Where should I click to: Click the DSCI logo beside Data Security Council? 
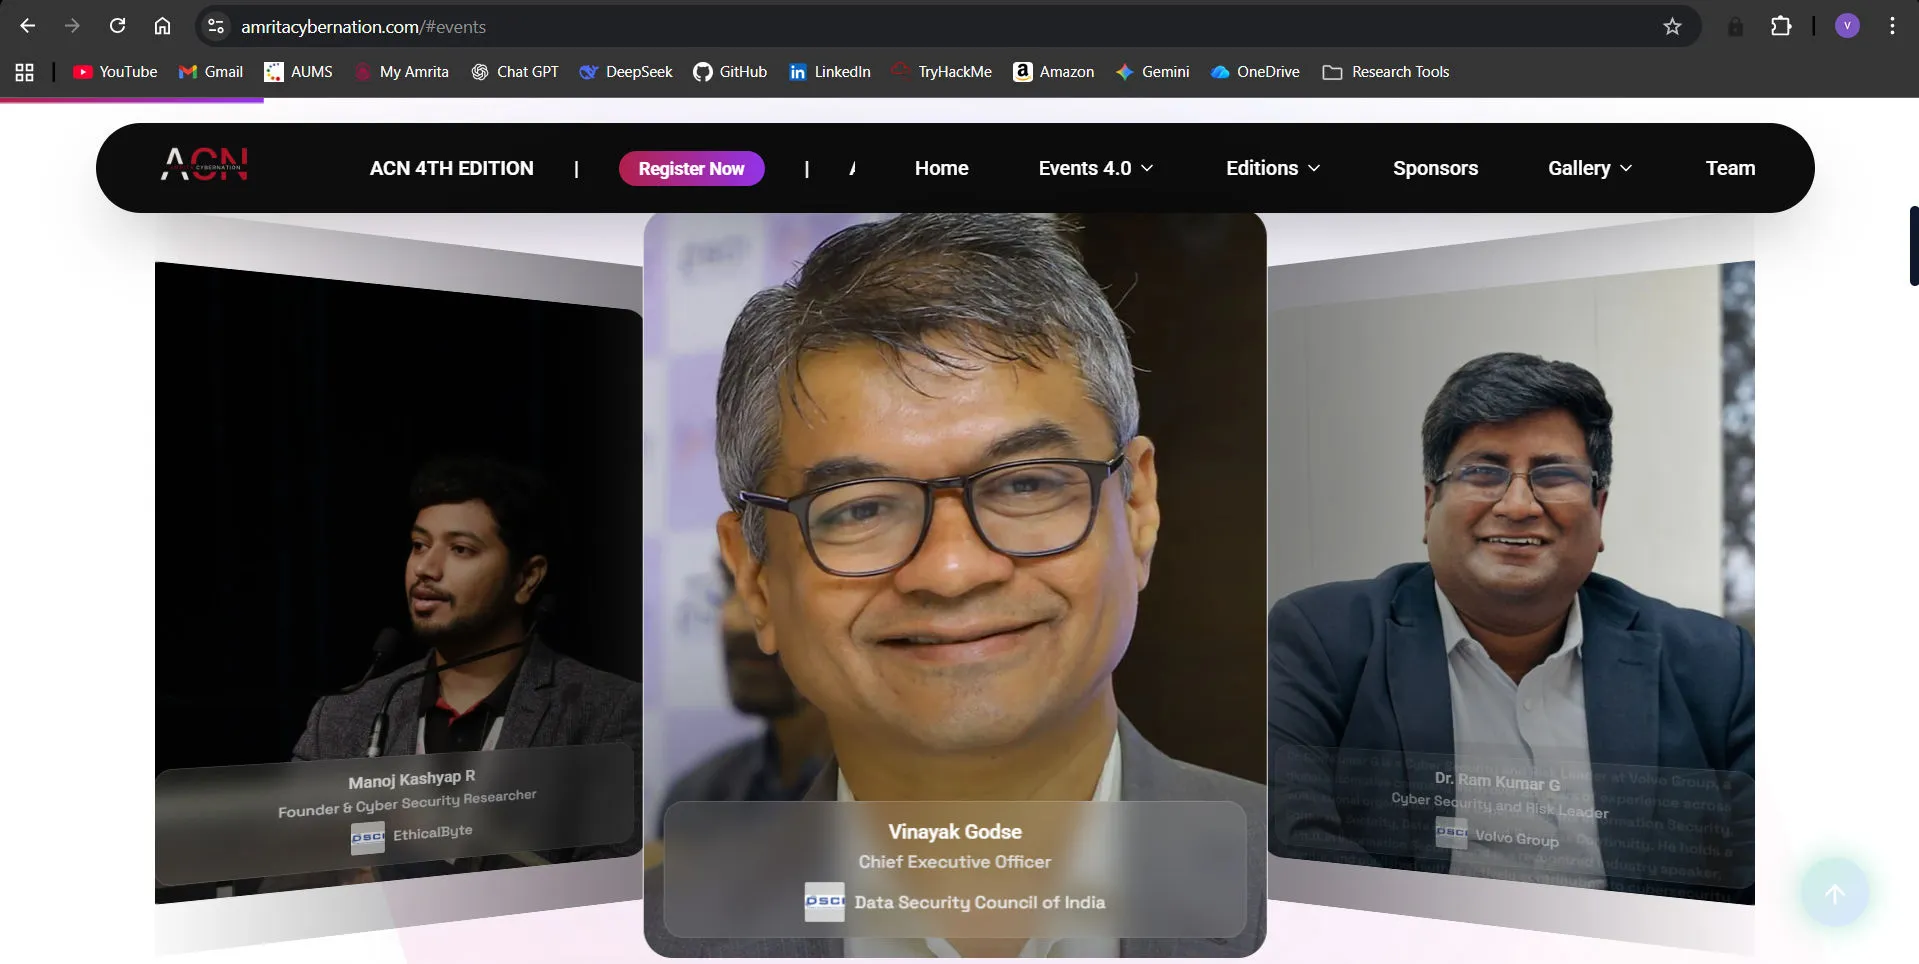pyautogui.click(x=824, y=902)
